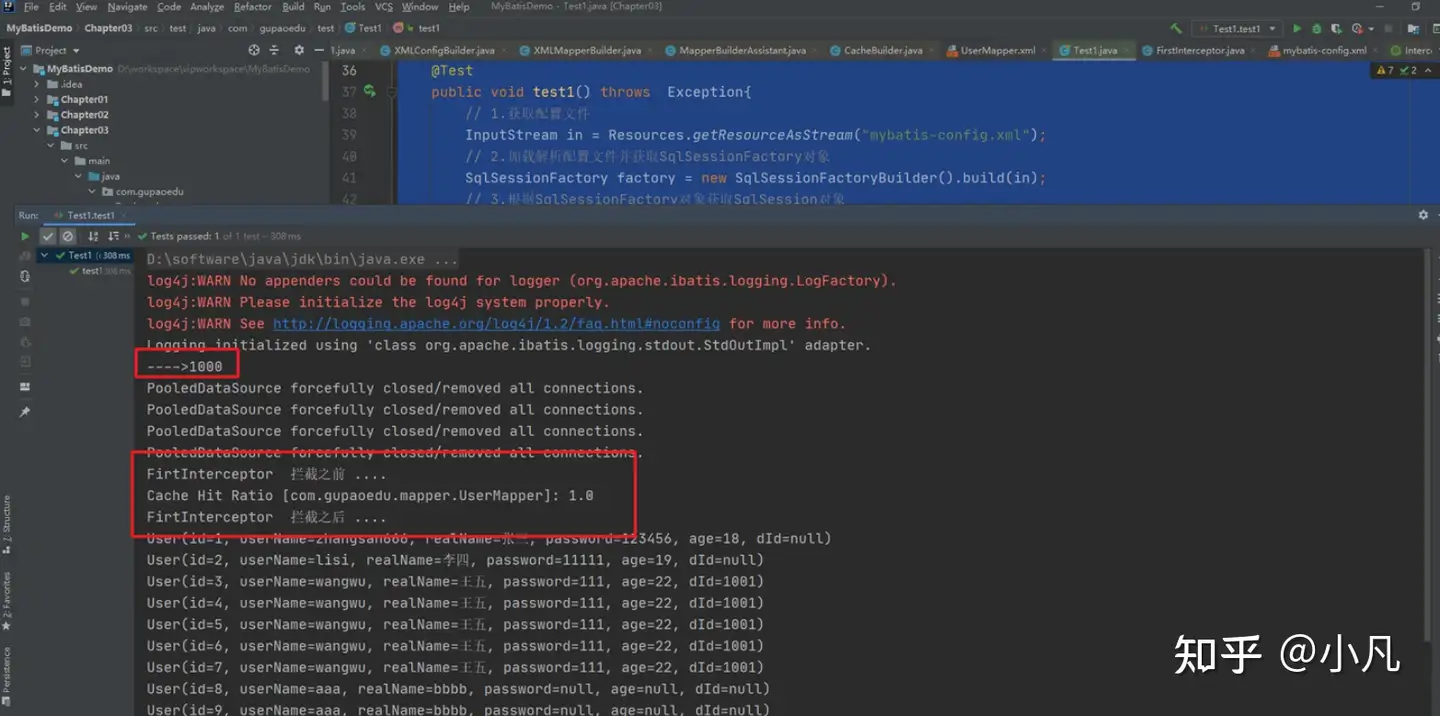The image size is (1440, 716).
Task: Toggle Show Passed tests checkmark button
Action: click(x=48, y=237)
